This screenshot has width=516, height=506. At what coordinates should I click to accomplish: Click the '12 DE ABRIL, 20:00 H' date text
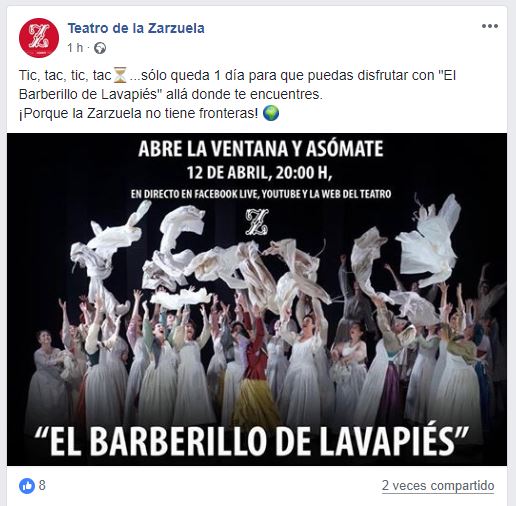(259, 173)
